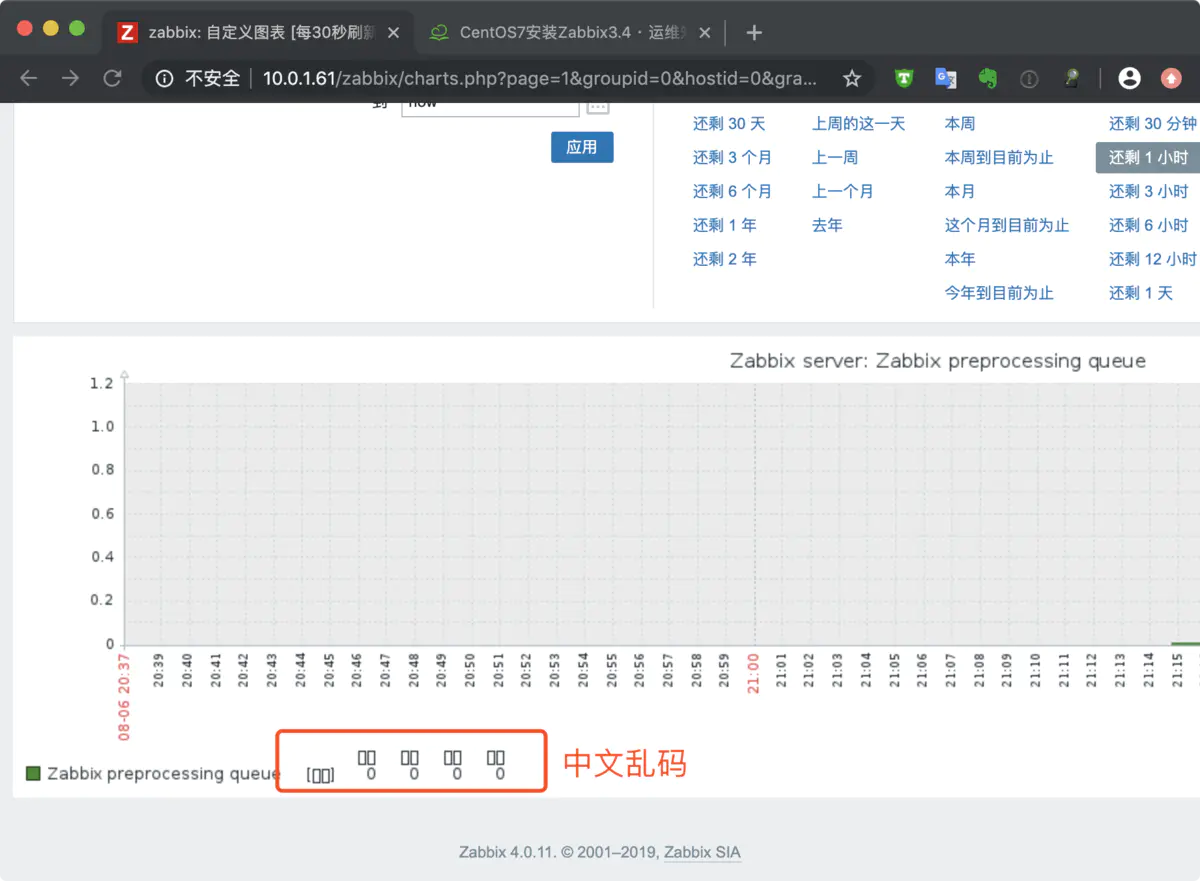Select 还剩 1 年 time range
1200x881 pixels.
click(x=725, y=226)
